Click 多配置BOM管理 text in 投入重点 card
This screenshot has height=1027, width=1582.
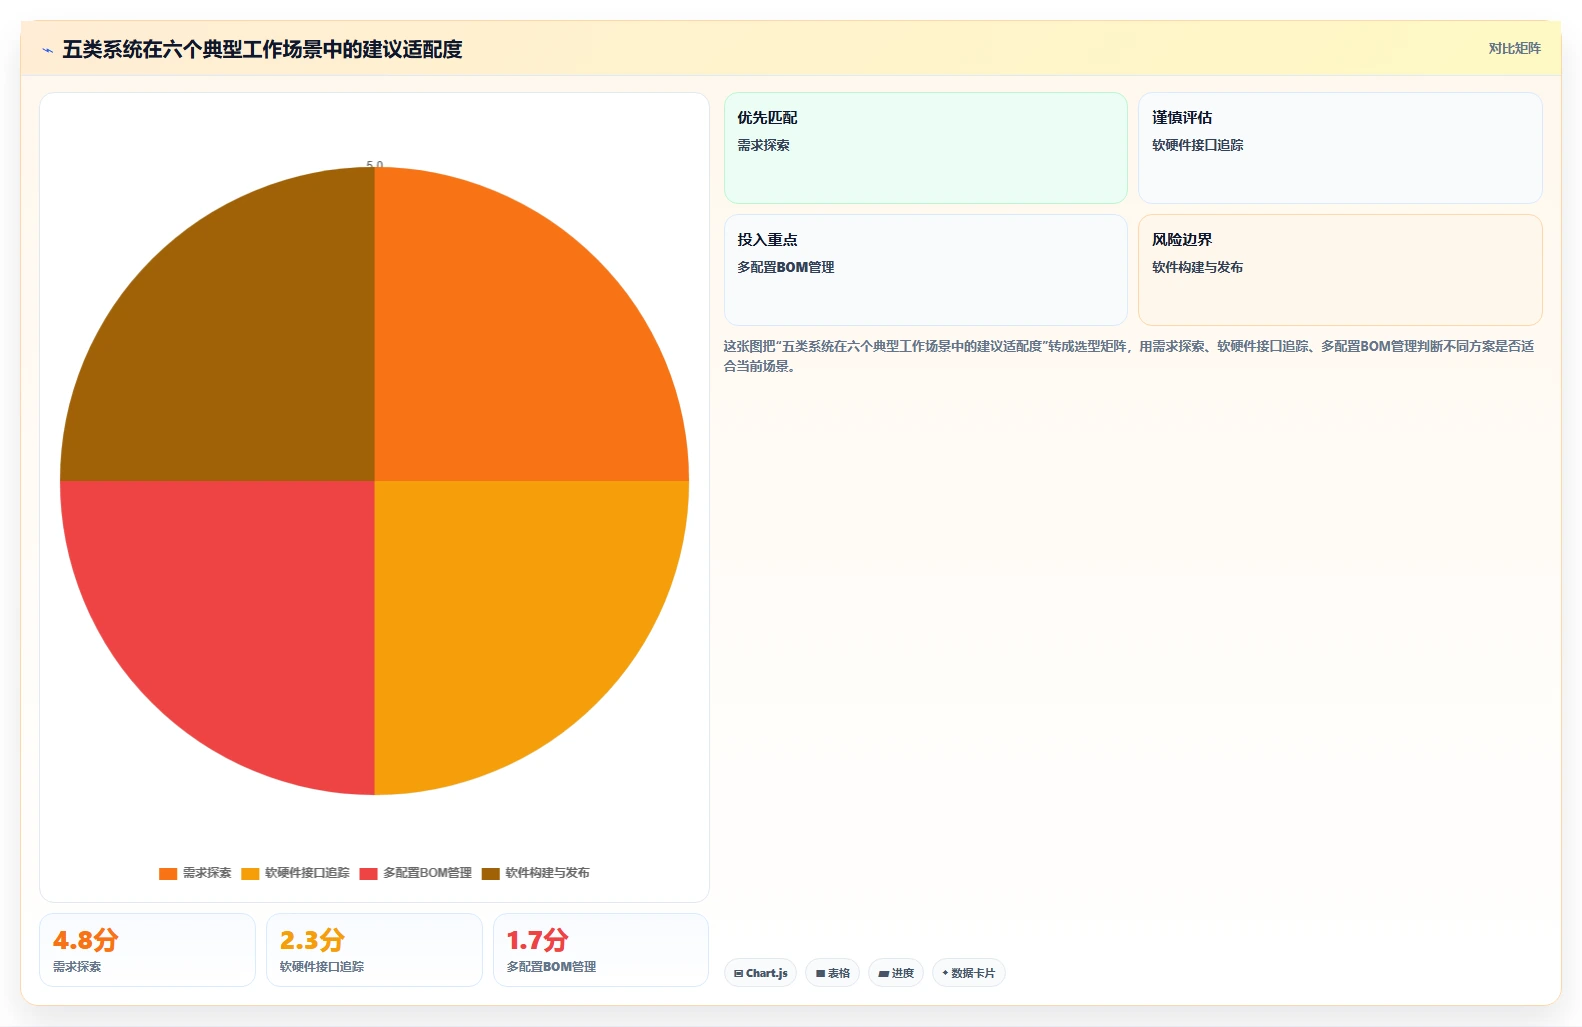point(786,267)
